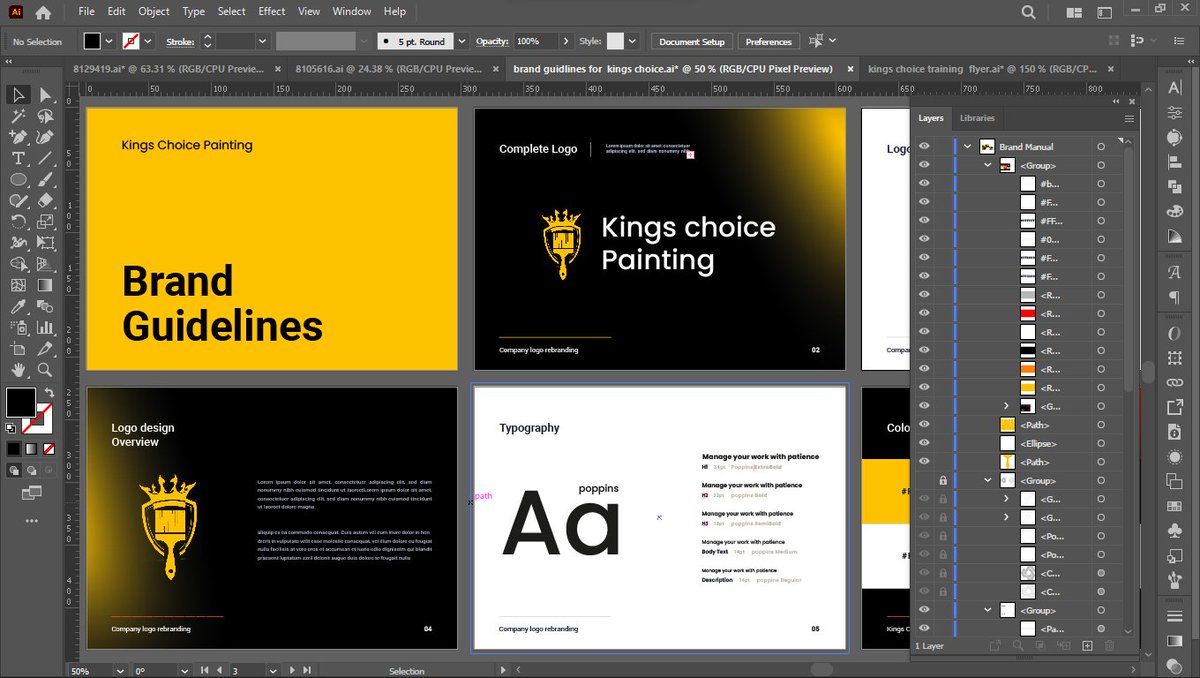Select the Lasso tool
1200x678 pixels.
(45, 116)
